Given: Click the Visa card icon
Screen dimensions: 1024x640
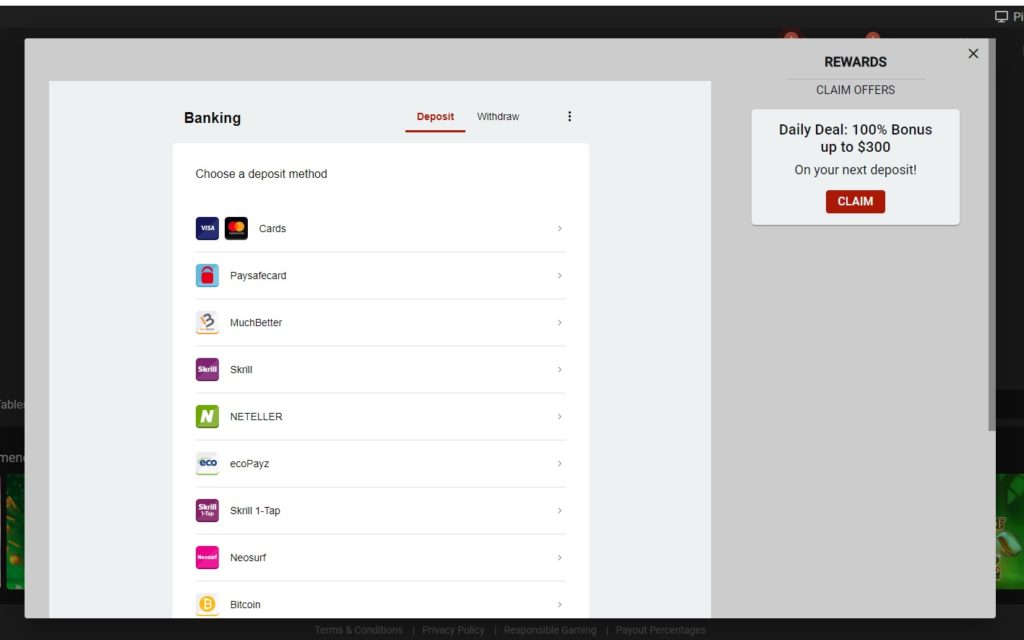Looking at the screenshot, I should tap(207, 229).
